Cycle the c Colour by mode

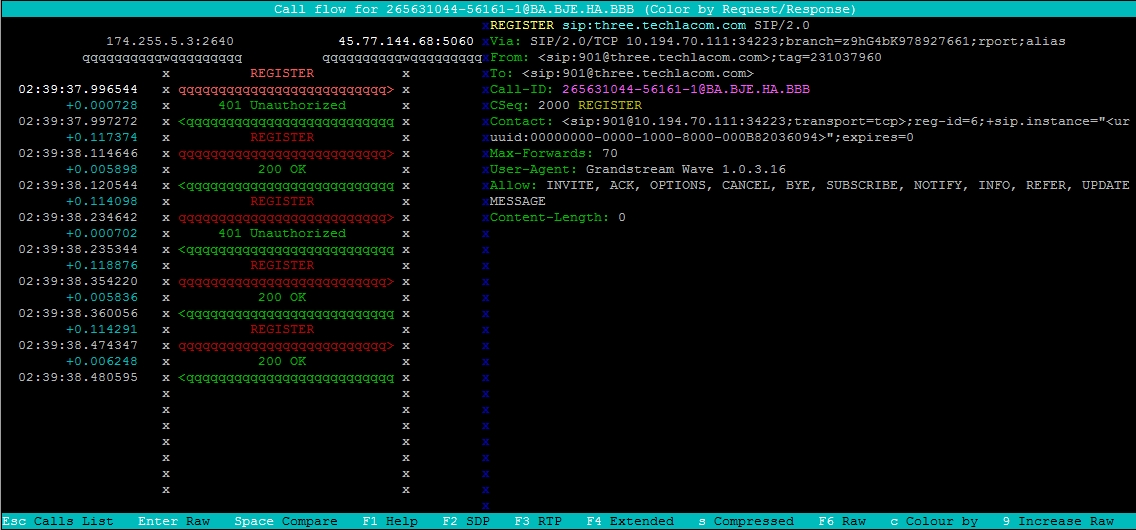pos(934,521)
